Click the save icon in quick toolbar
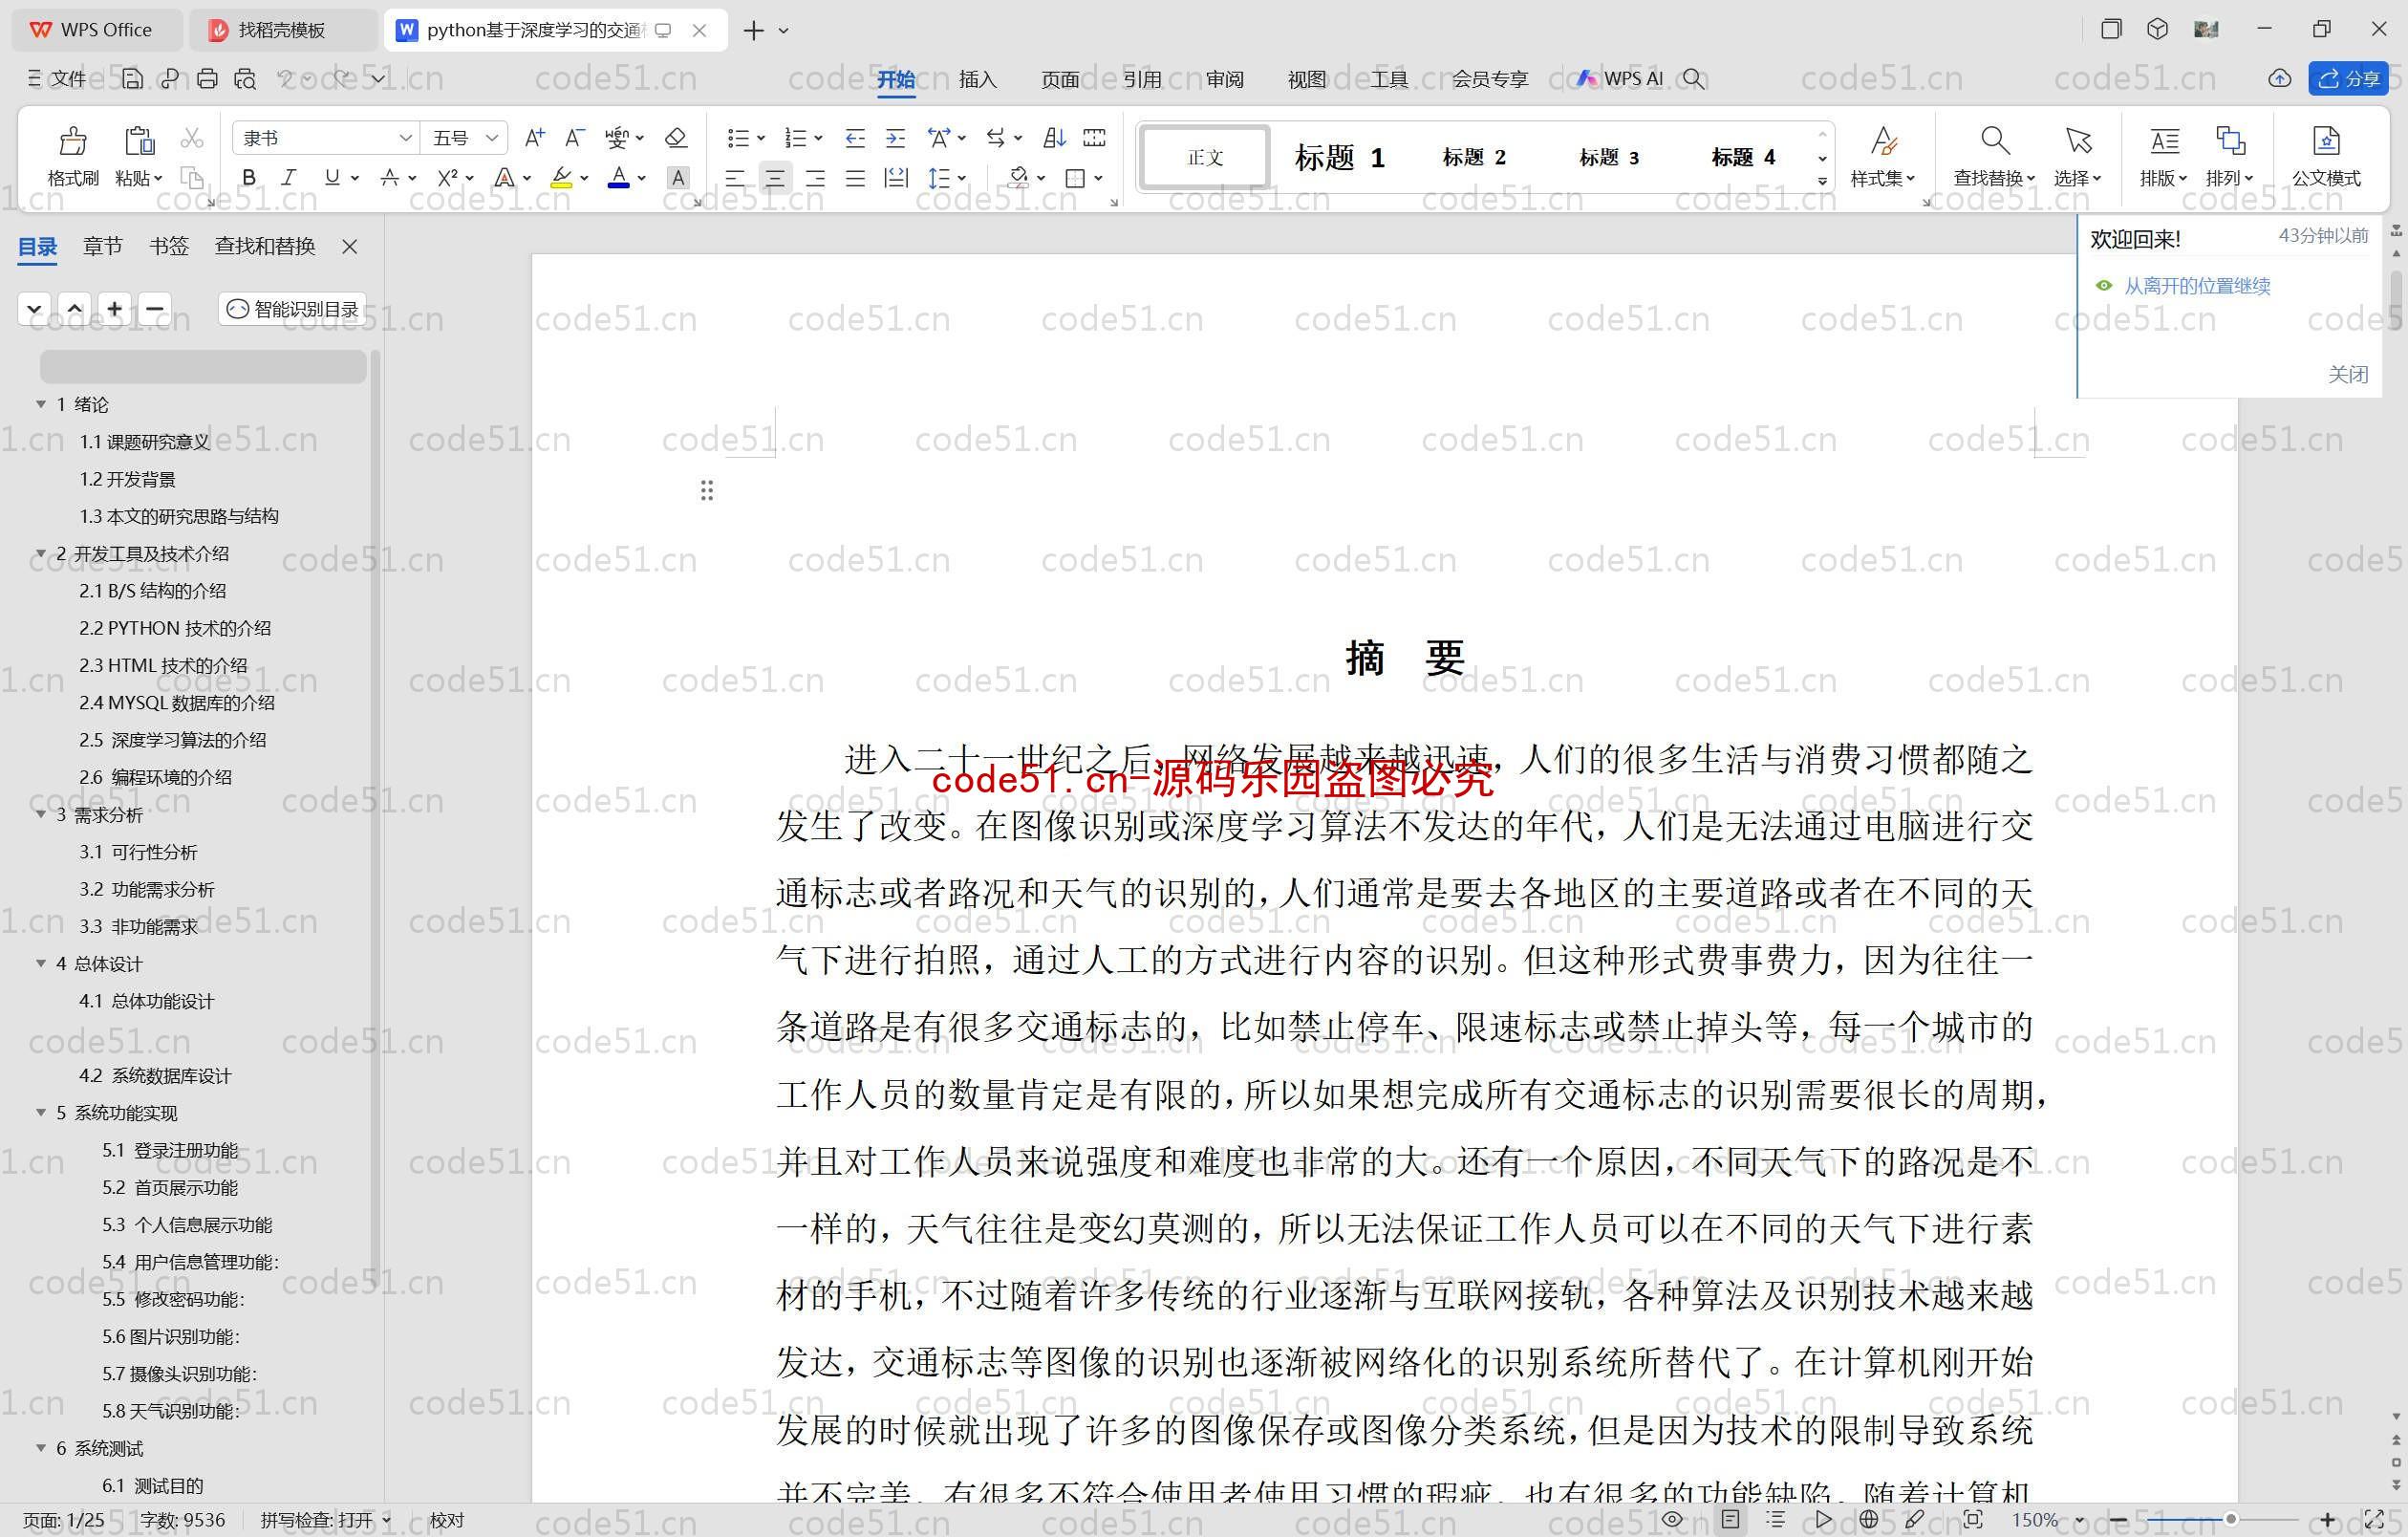Screen dimensions: 2408x1537 132,78
